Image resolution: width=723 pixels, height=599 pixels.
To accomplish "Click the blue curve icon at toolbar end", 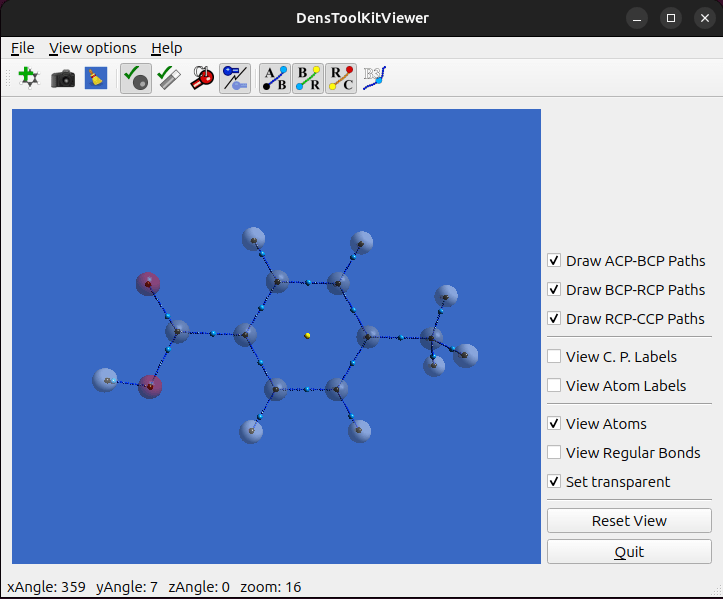I will coord(374,78).
